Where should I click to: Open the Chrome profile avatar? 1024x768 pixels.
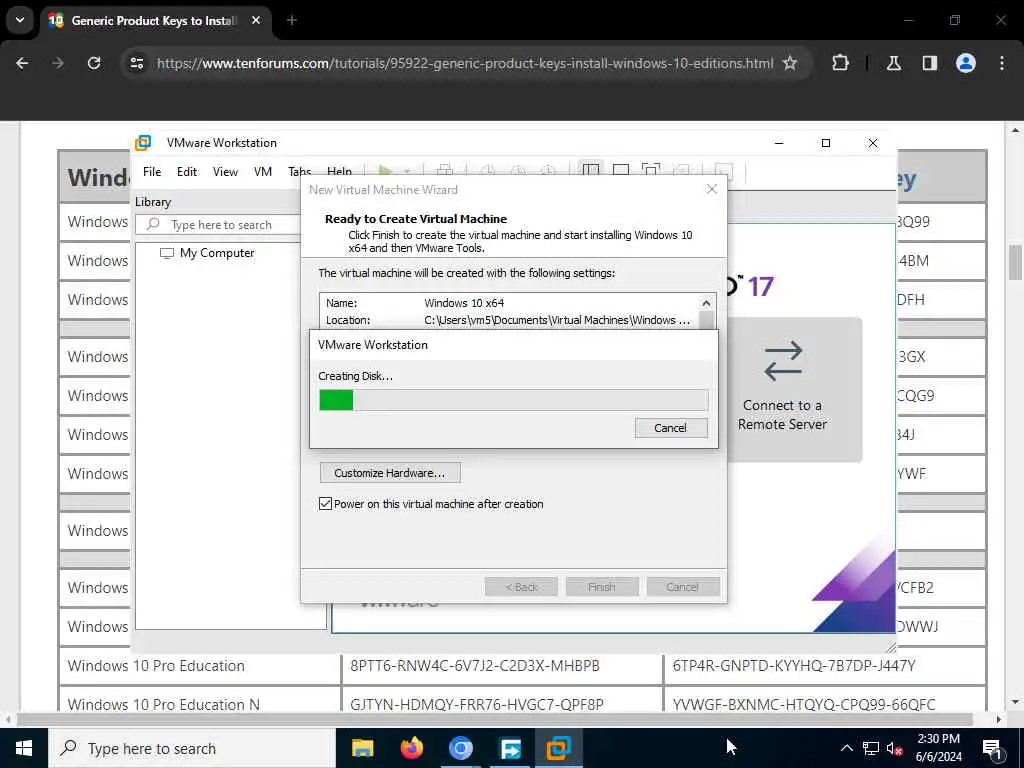tap(966, 63)
